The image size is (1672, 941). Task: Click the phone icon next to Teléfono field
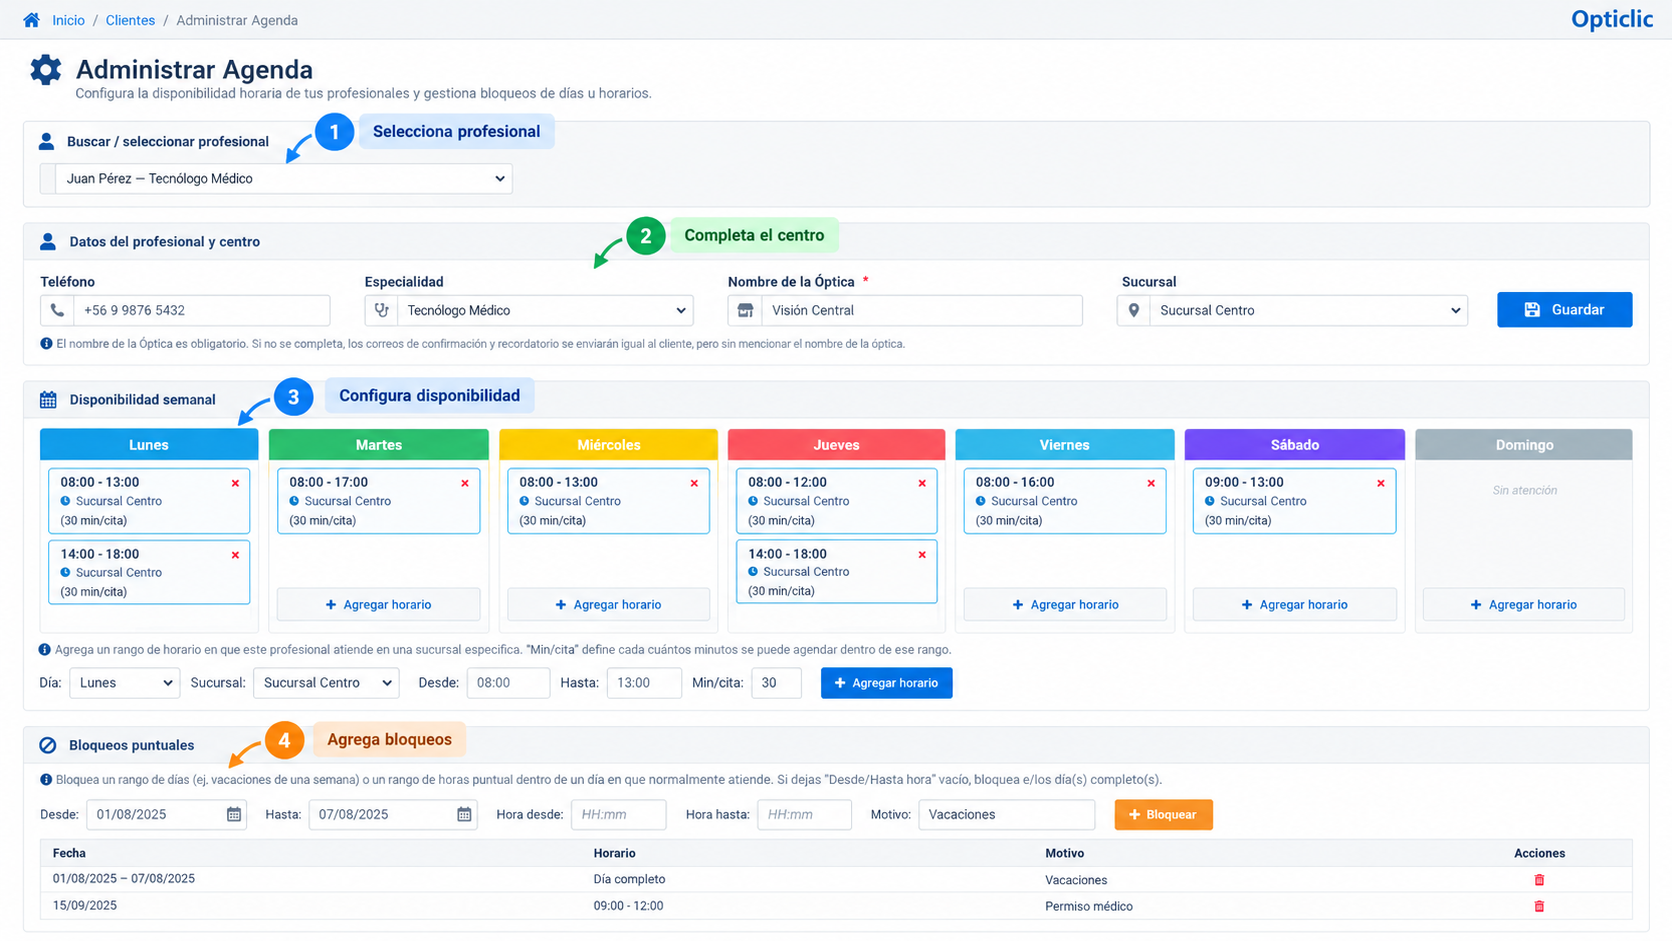57,310
